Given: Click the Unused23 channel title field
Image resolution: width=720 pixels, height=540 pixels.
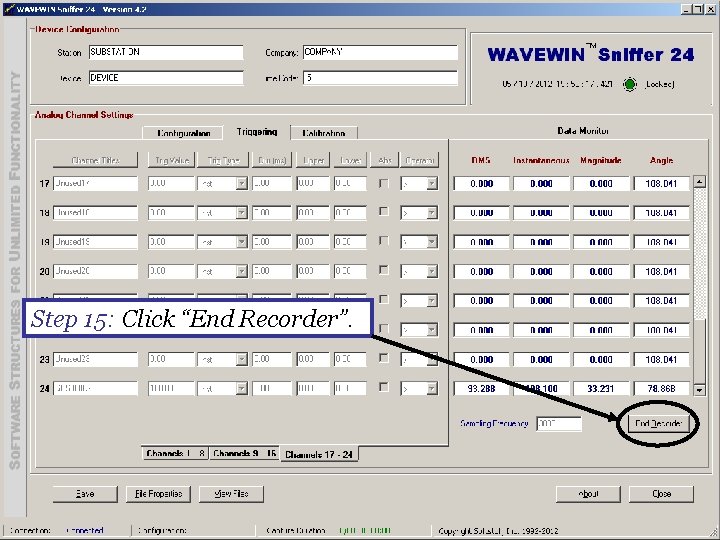Looking at the screenshot, I should click(x=96, y=359).
